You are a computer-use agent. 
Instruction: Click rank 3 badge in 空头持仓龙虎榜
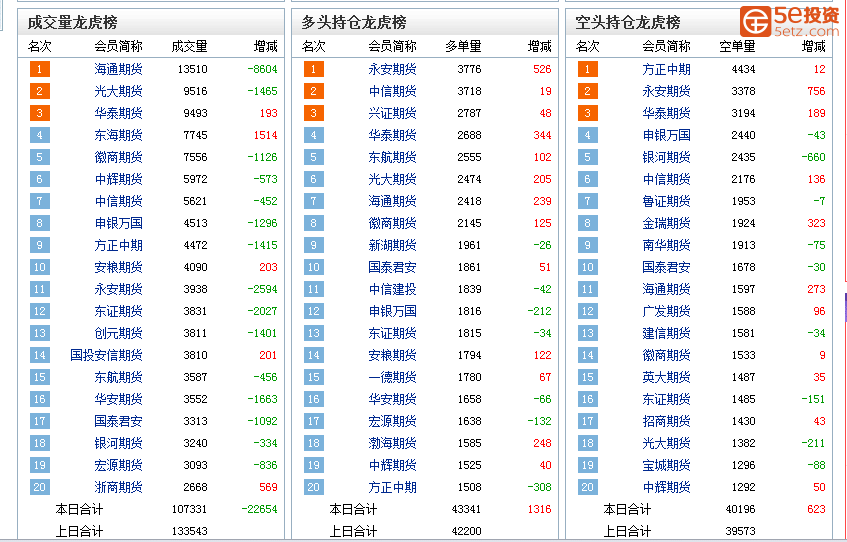pyautogui.click(x=587, y=113)
